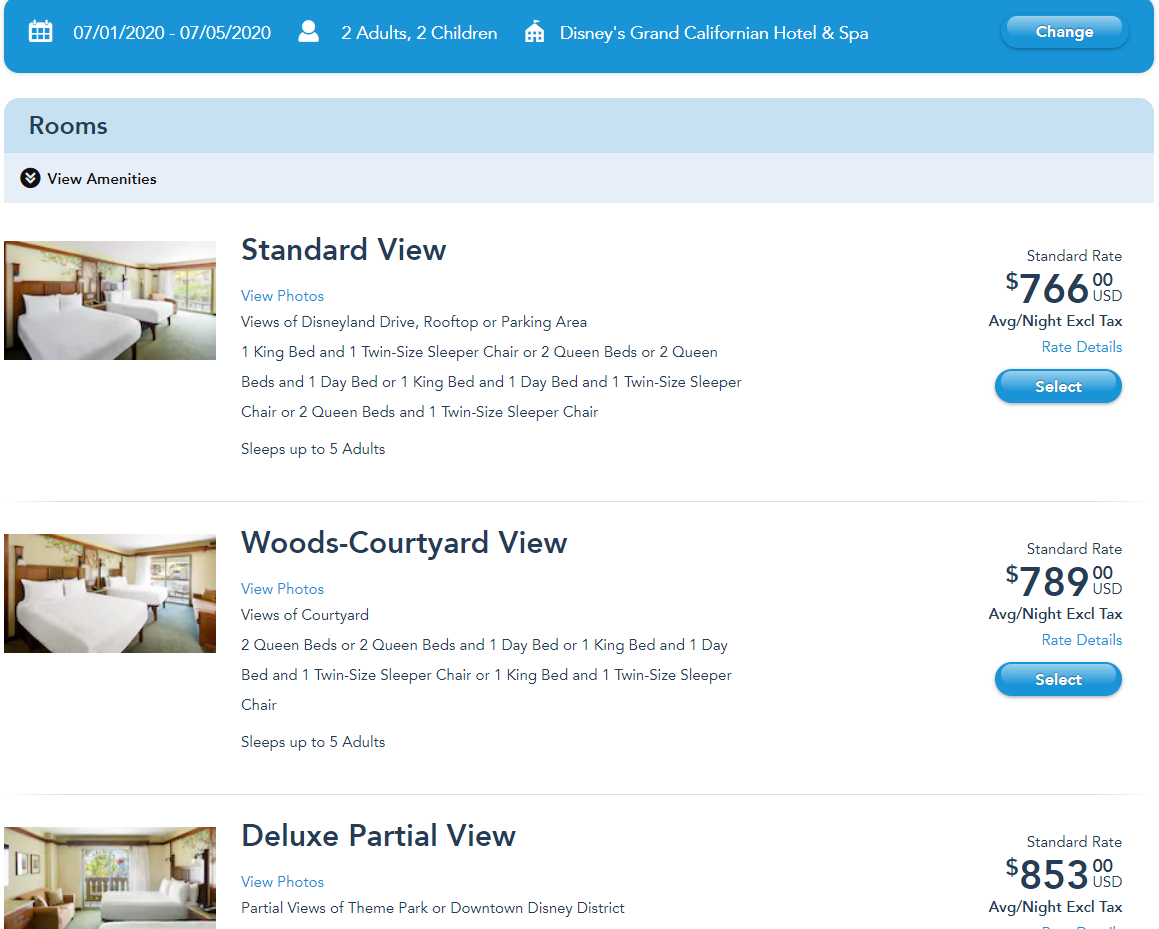Image resolution: width=1159 pixels, height=929 pixels.
Task: Click the guest person icon
Action: [309, 32]
